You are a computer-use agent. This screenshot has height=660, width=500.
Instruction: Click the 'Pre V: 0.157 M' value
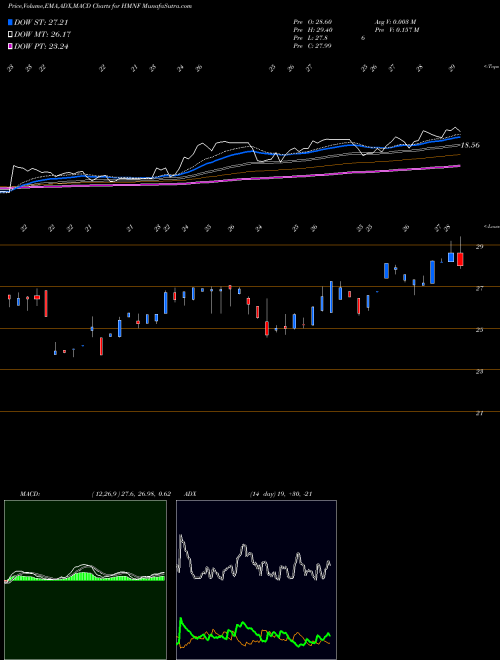[396, 30]
